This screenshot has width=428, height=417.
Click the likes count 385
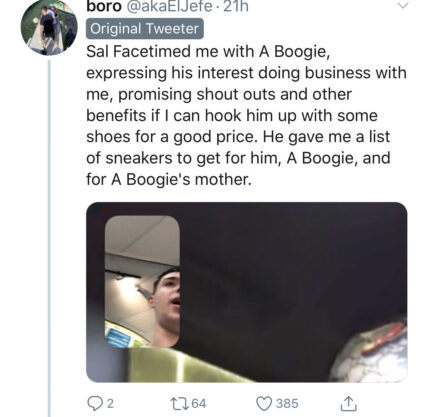point(287,404)
